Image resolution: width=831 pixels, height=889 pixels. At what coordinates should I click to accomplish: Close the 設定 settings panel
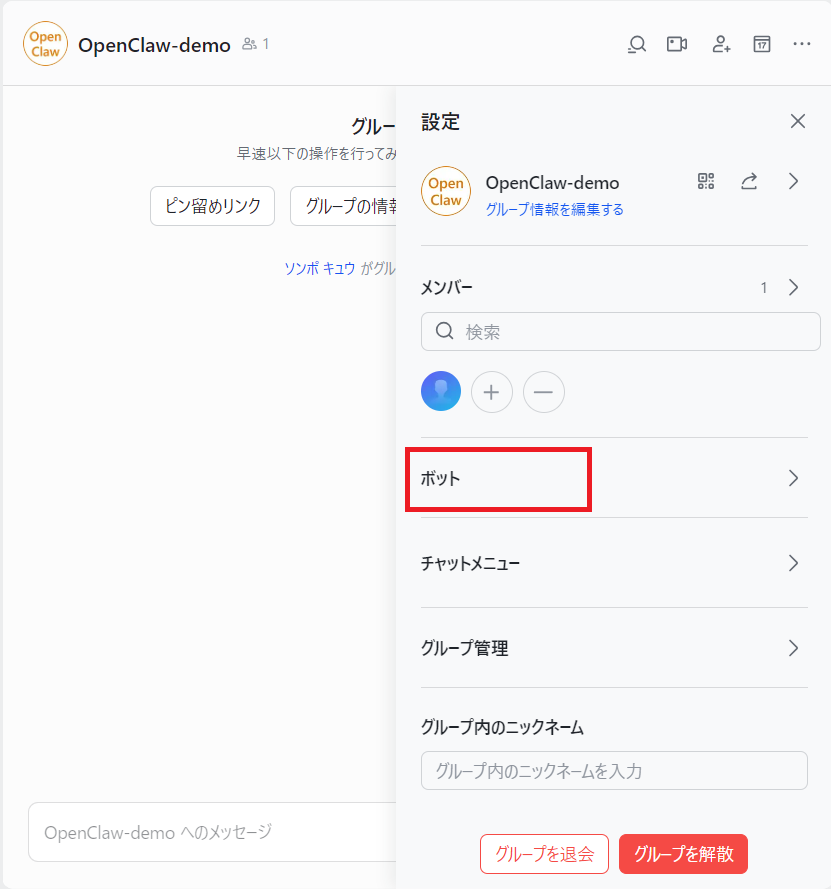[x=798, y=121]
